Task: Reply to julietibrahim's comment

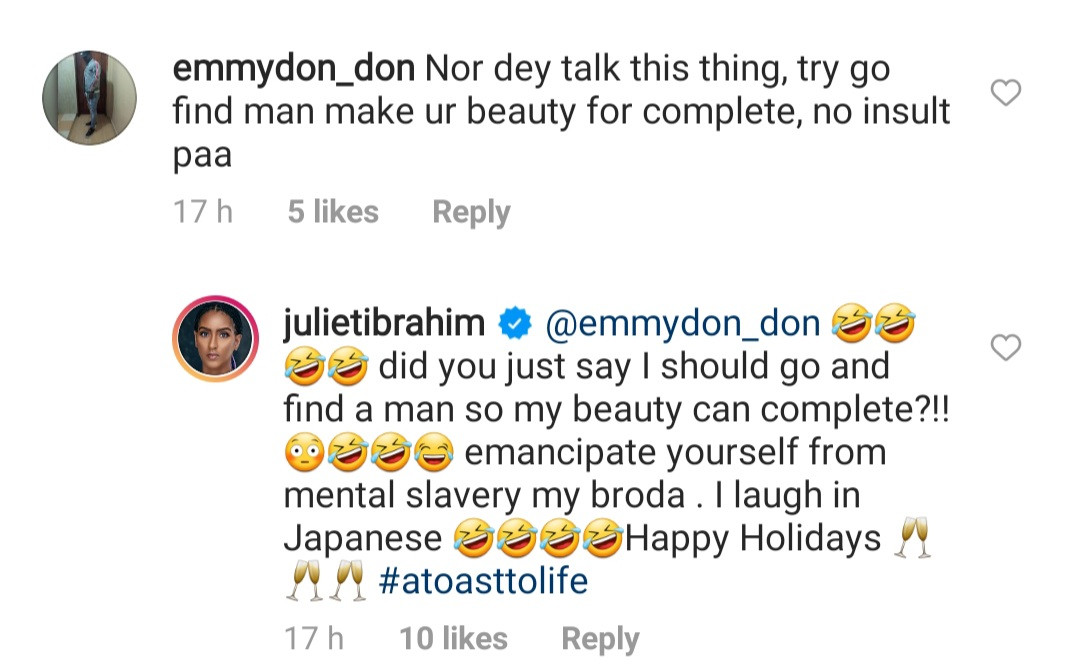Action: (x=600, y=638)
